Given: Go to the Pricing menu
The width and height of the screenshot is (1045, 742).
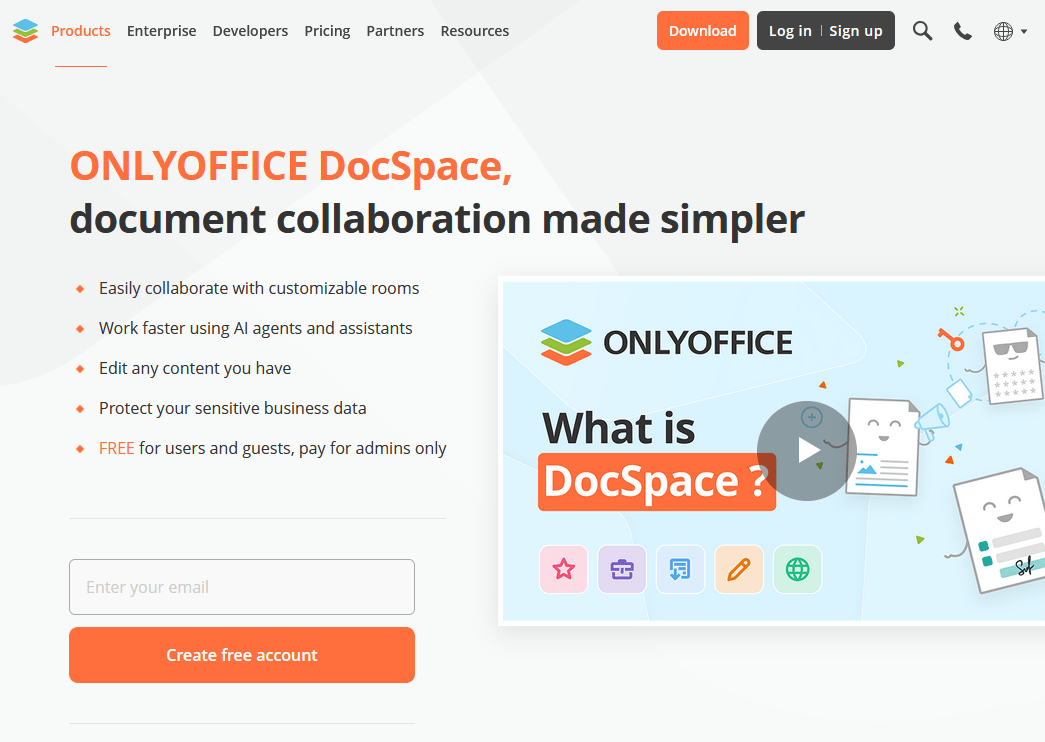Looking at the screenshot, I should pyautogui.click(x=327, y=31).
